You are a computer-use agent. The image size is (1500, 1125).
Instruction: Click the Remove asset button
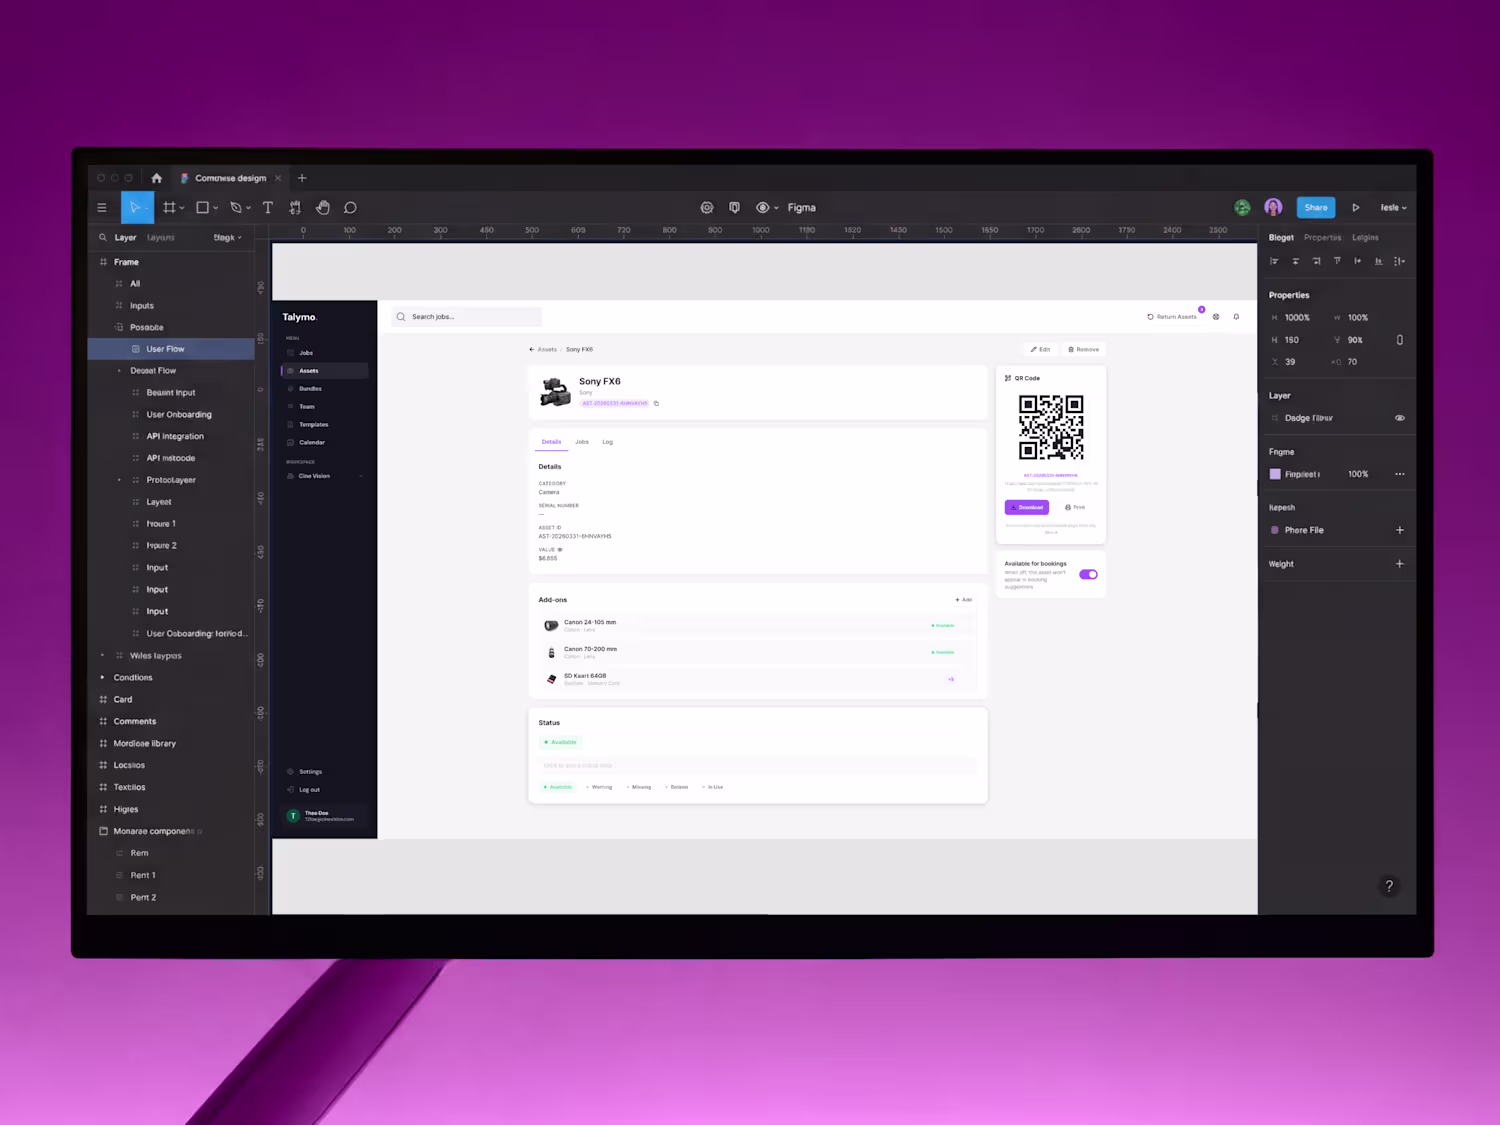click(x=1083, y=350)
